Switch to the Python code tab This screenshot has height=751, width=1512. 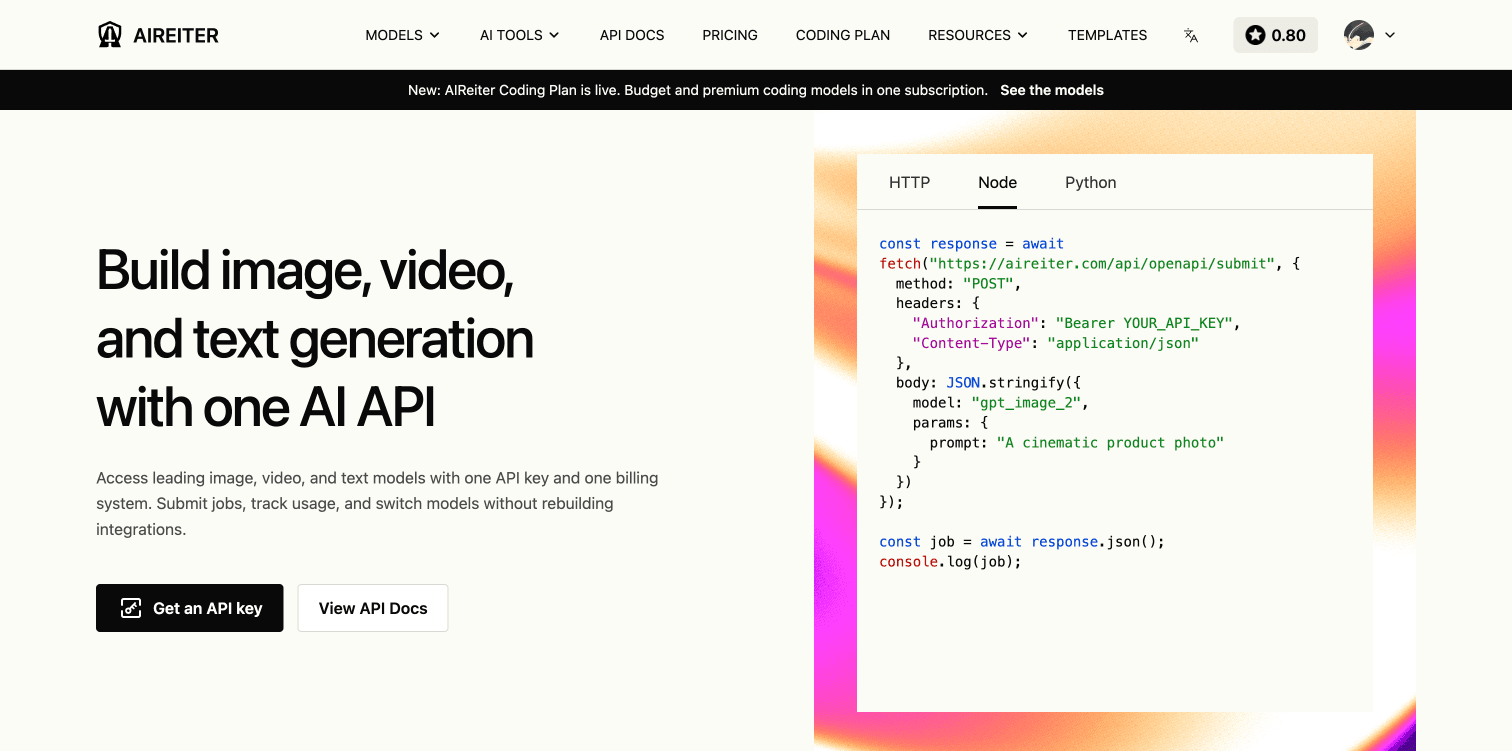click(x=1090, y=182)
